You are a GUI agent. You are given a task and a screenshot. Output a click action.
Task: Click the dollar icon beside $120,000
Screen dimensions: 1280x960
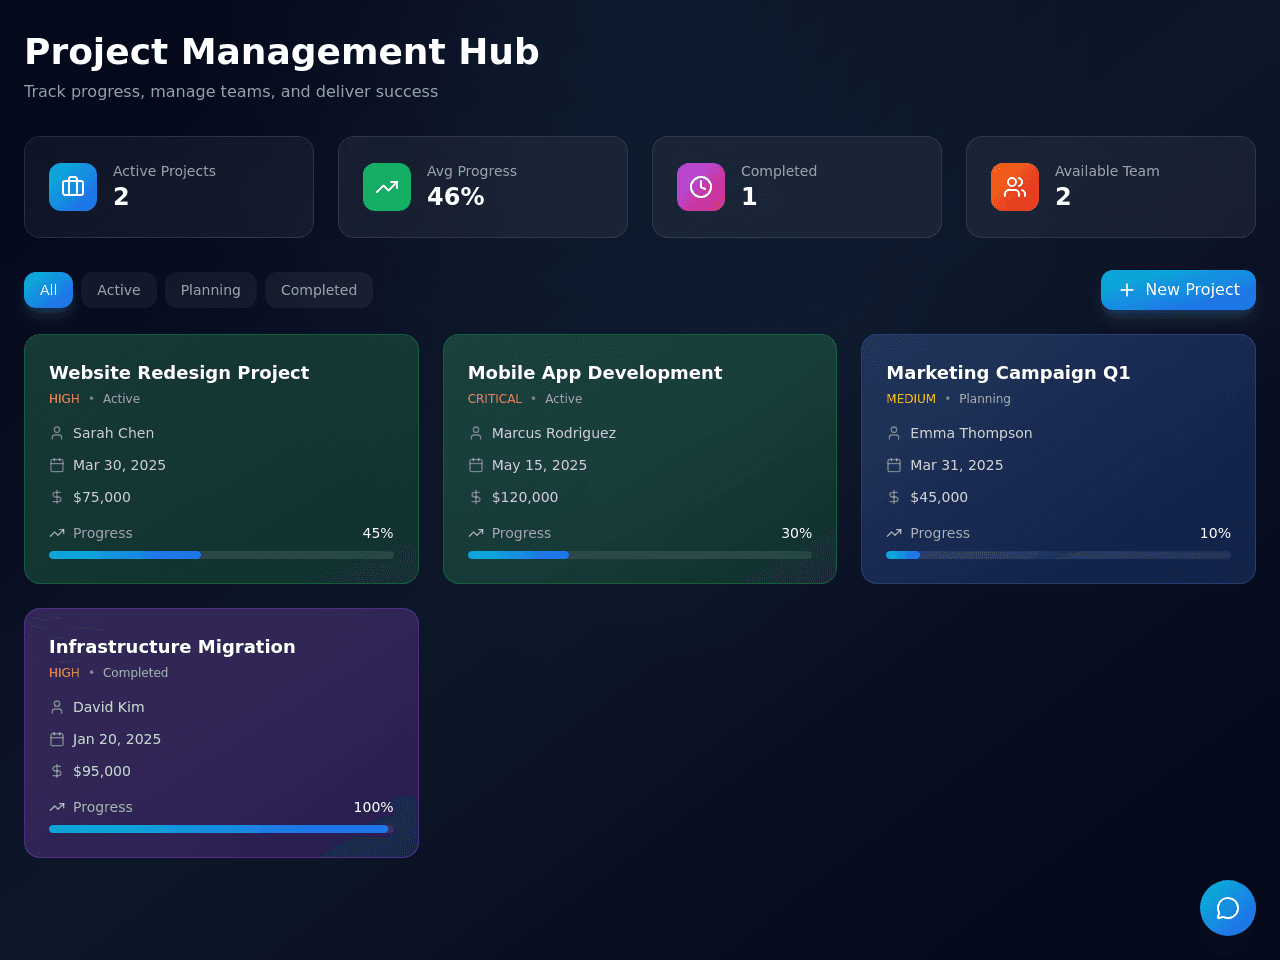[x=476, y=497]
